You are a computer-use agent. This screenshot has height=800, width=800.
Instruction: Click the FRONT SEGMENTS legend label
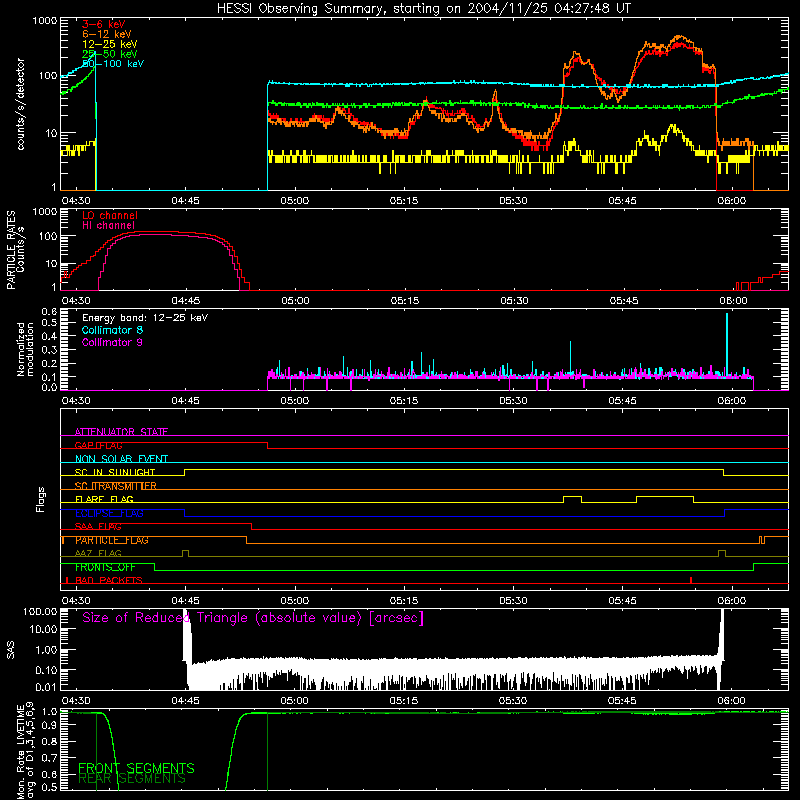coord(136,768)
